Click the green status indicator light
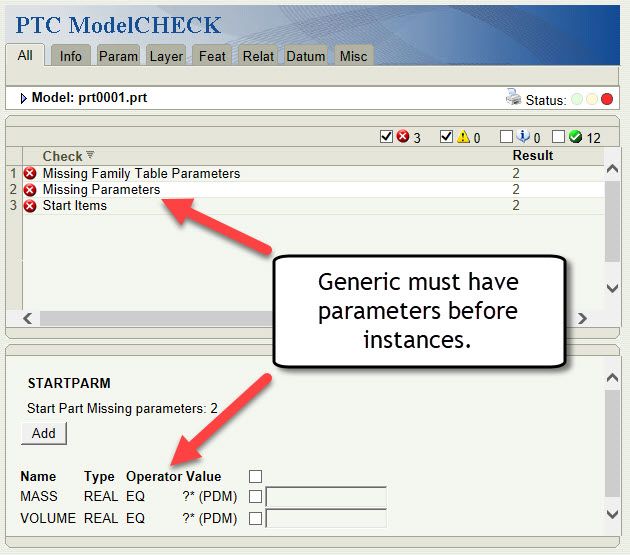Viewport: 630px width, 555px height. click(577, 99)
